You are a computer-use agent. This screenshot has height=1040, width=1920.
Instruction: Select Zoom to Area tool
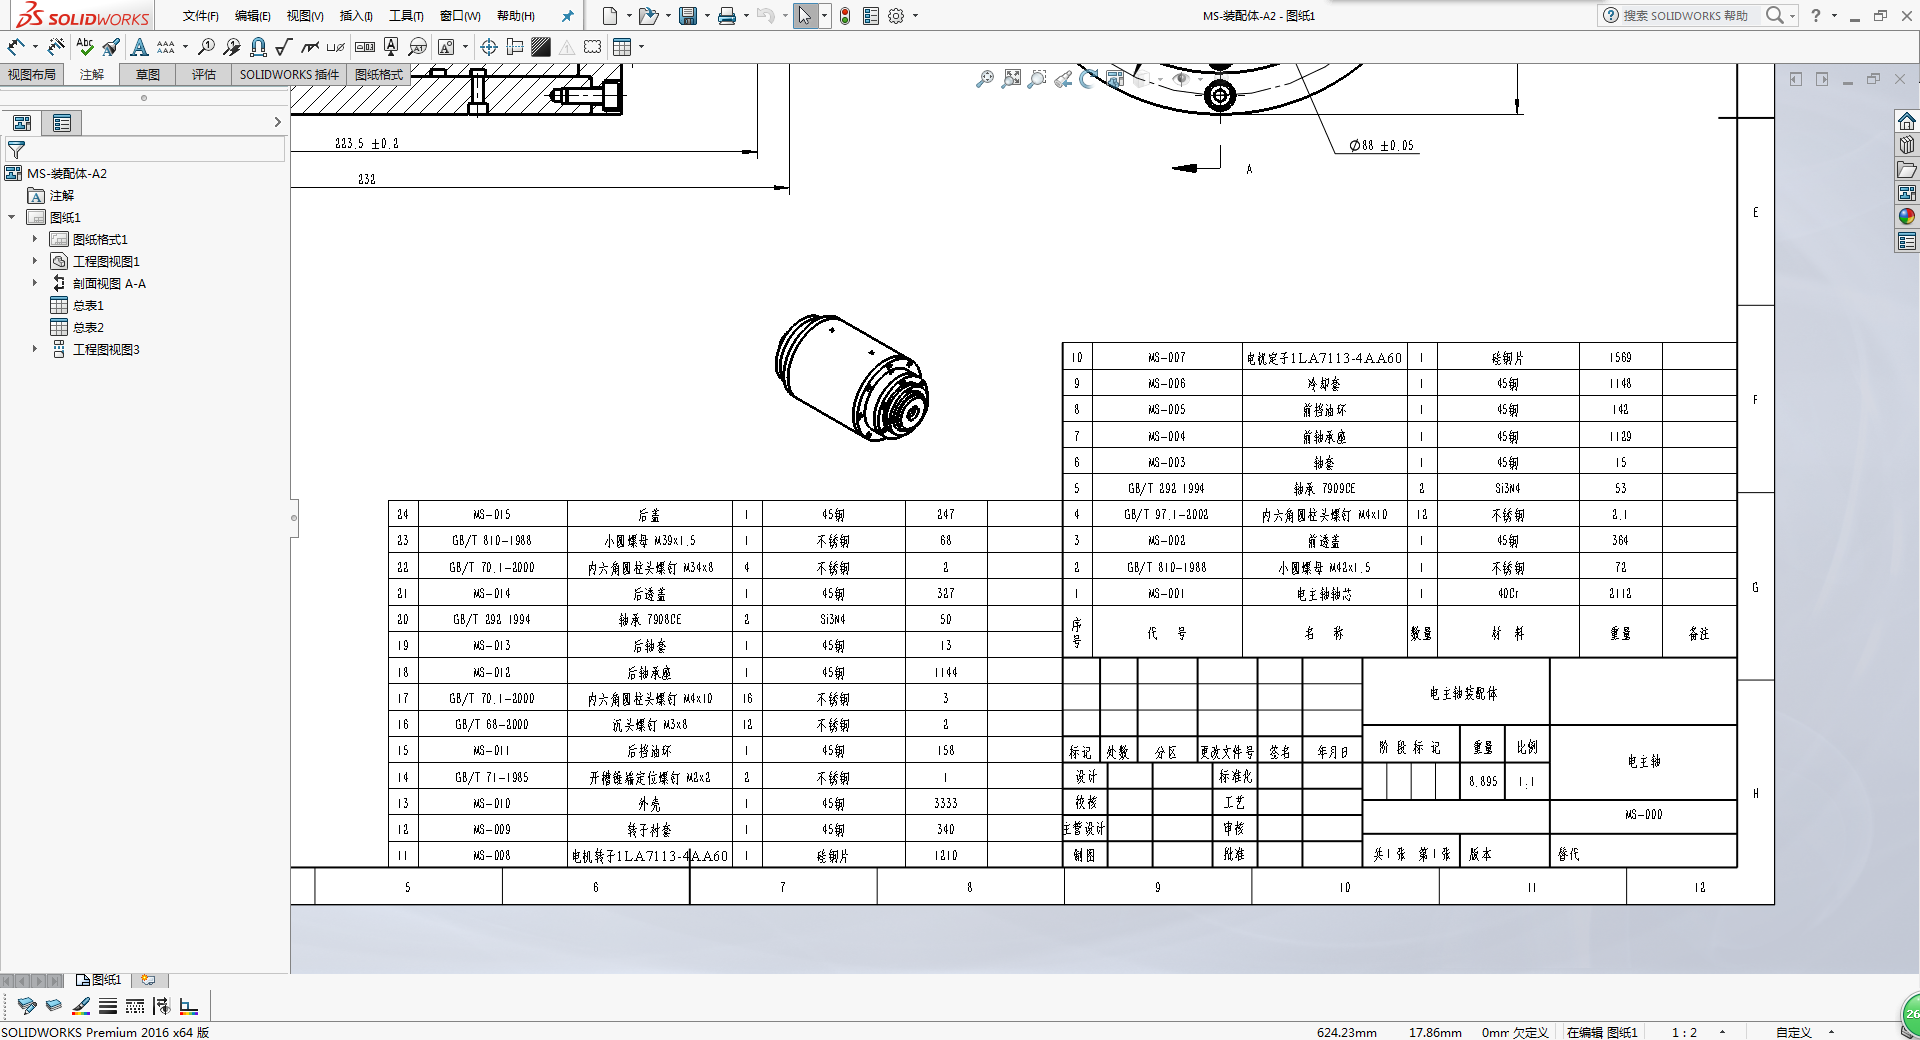1037,78
